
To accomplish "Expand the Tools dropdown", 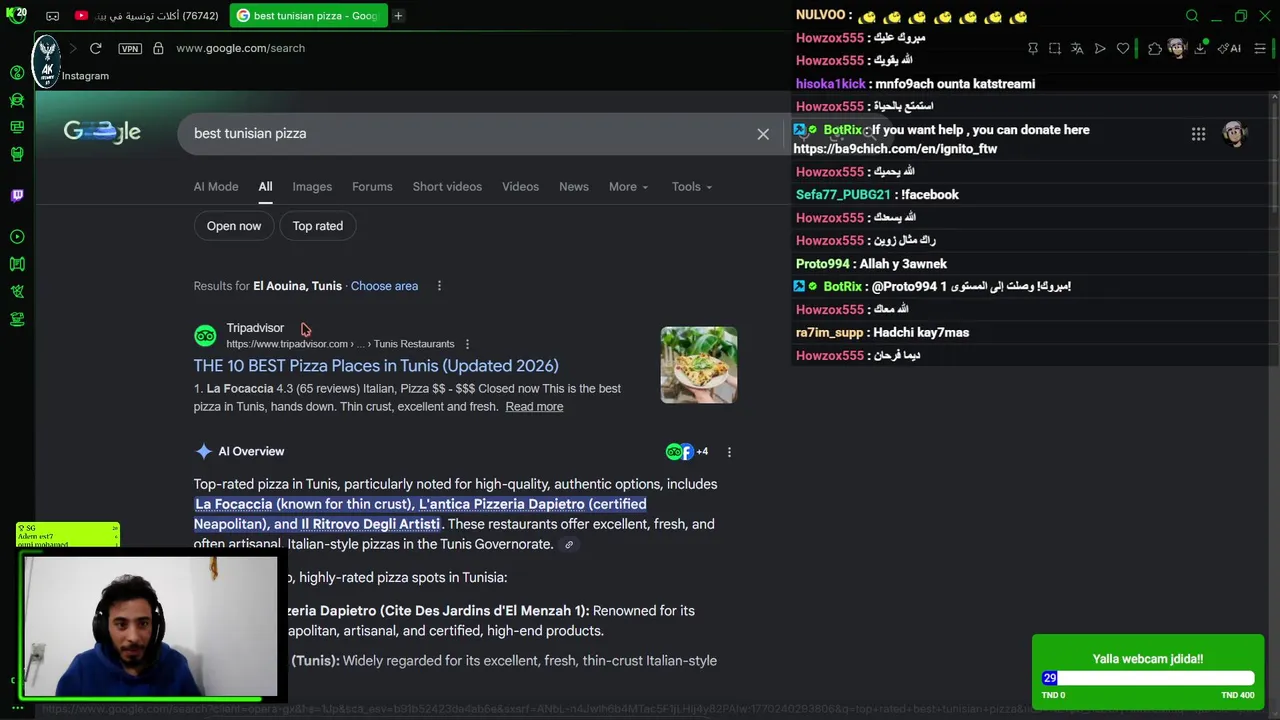I will pos(692,187).
